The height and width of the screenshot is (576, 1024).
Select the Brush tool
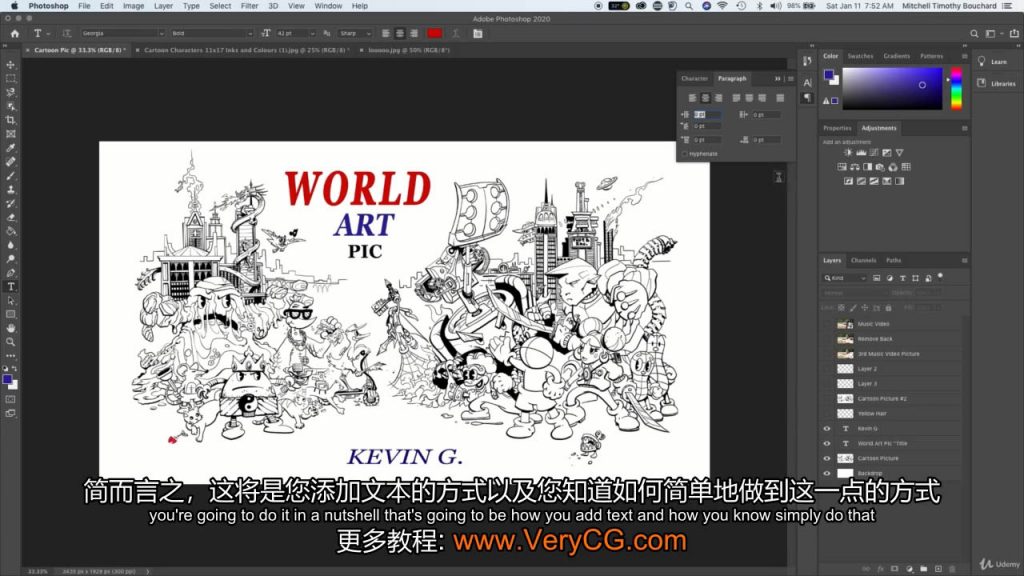click(x=10, y=176)
